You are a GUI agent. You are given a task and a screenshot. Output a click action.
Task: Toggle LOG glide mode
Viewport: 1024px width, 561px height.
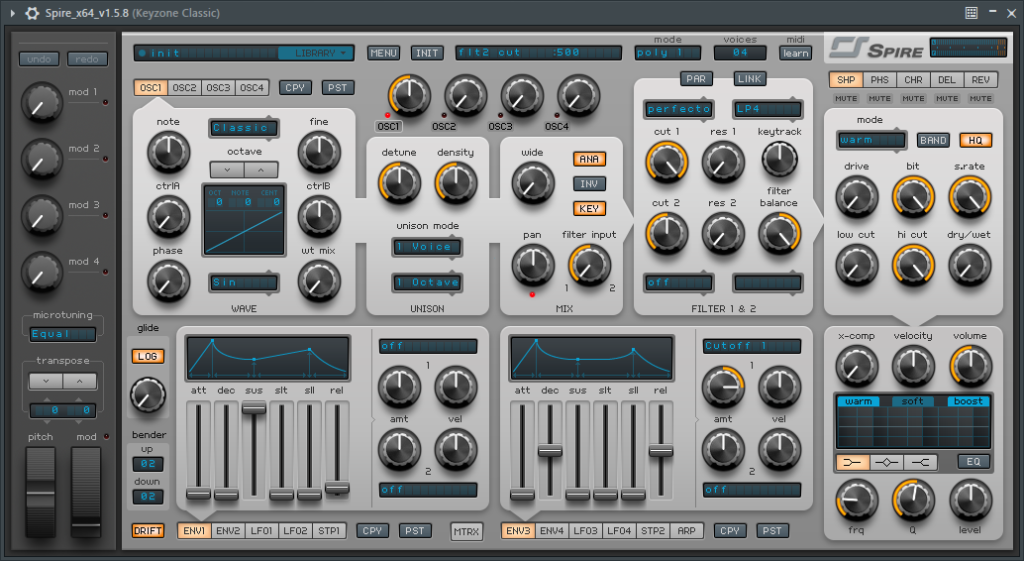point(148,356)
